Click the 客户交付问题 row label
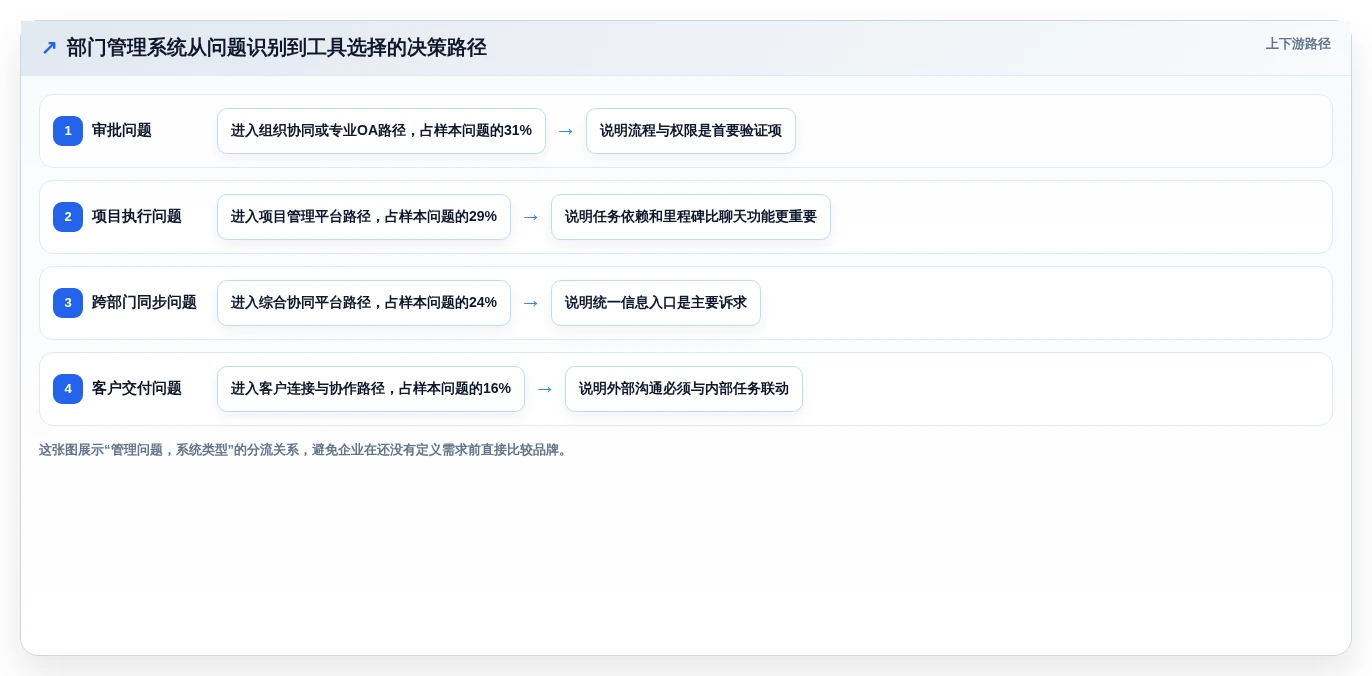The height and width of the screenshot is (676, 1372). click(x=137, y=389)
